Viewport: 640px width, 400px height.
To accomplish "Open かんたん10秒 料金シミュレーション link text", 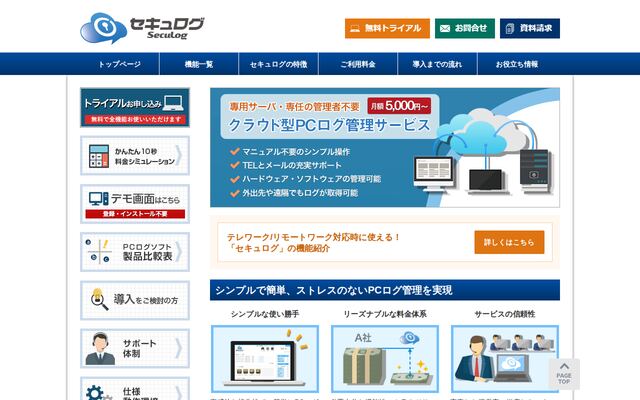I will (x=144, y=156).
